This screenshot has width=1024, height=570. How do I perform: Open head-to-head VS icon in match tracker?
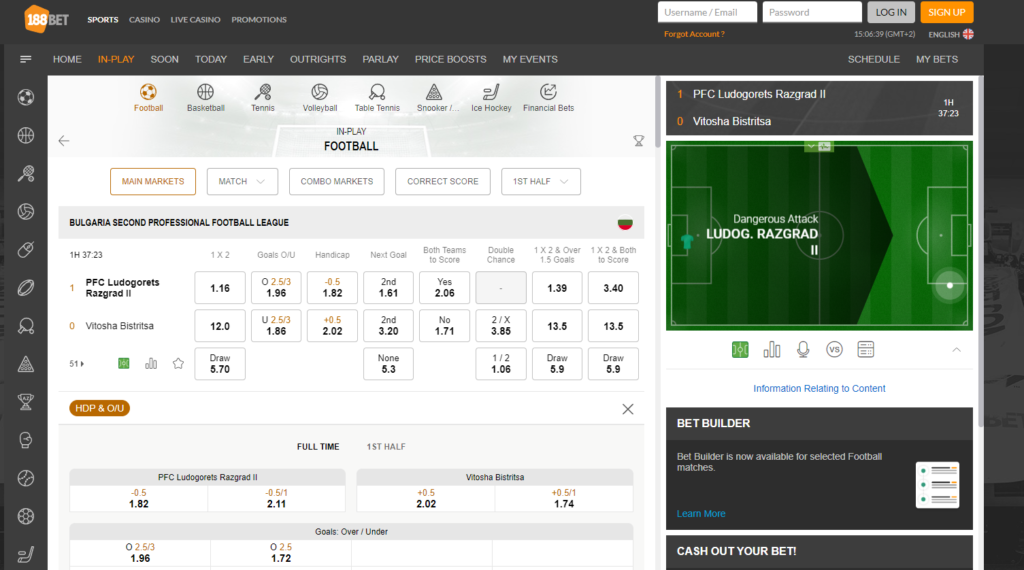click(834, 349)
